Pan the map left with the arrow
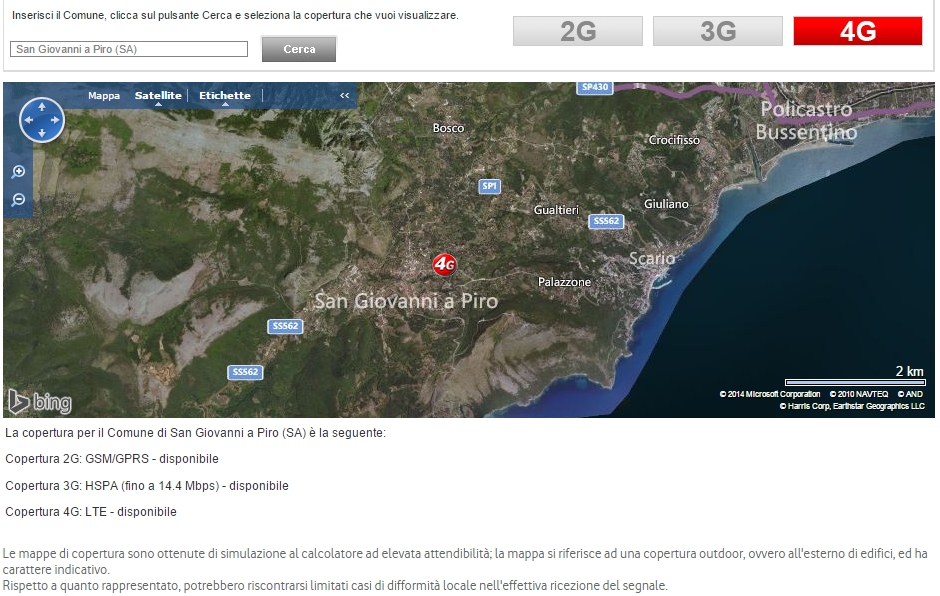 [x=27, y=120]
